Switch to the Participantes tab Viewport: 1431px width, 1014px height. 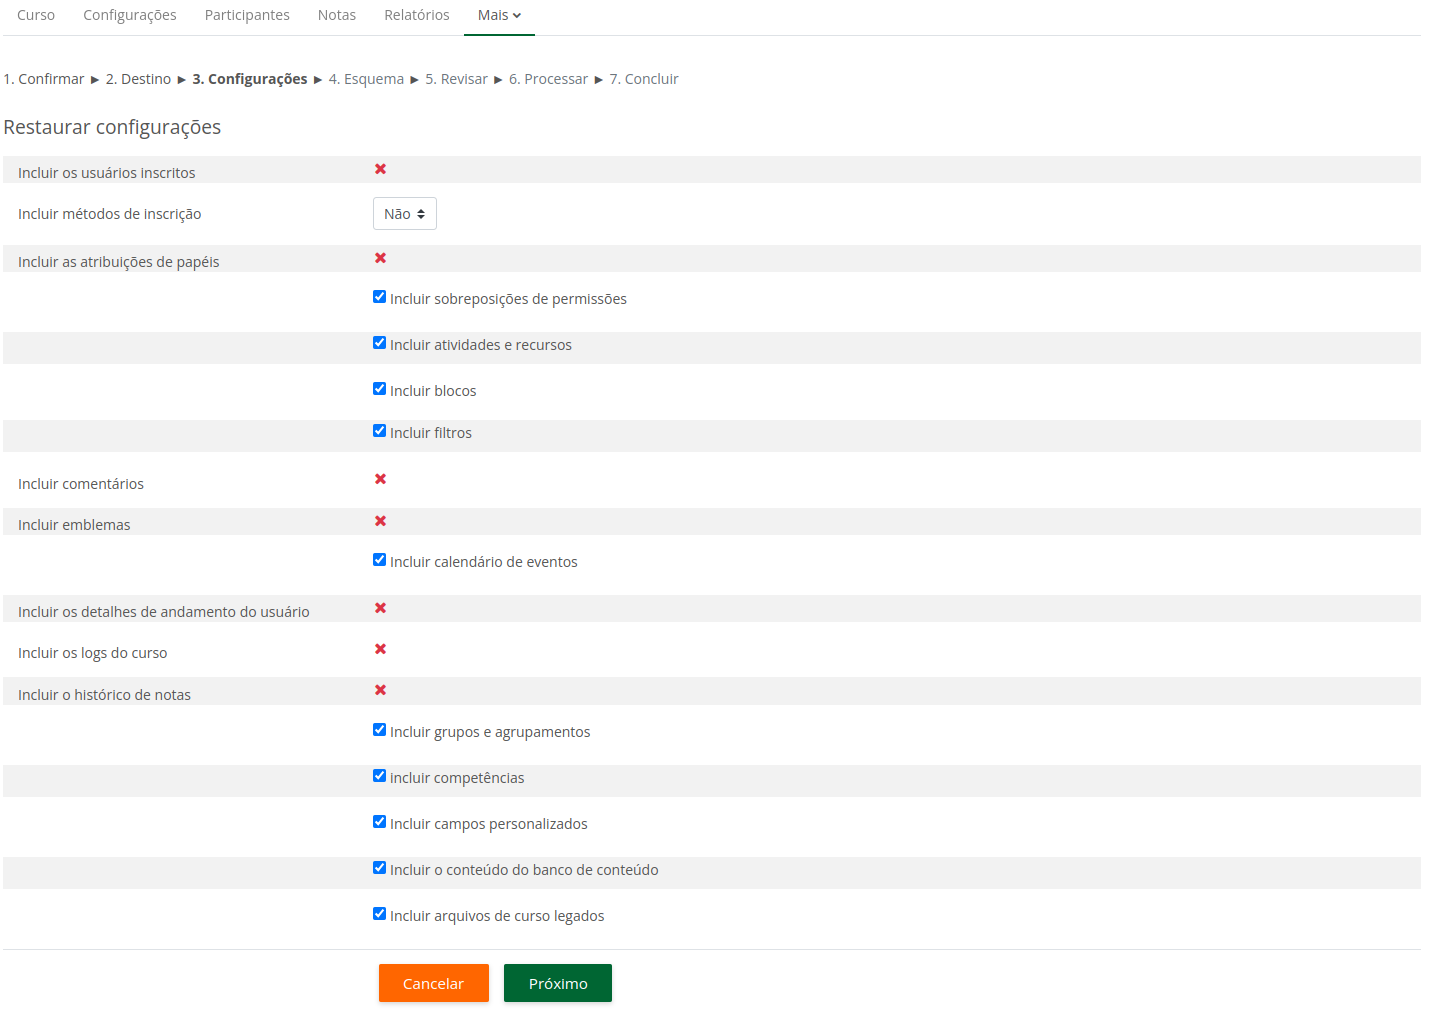coord(247,15)
